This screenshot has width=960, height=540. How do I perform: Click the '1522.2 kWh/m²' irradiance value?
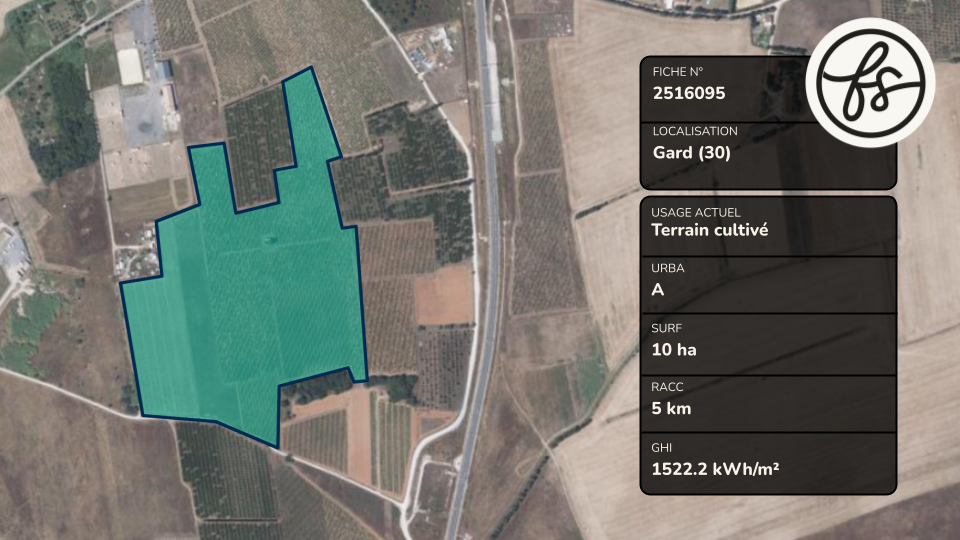coord(715,469)
